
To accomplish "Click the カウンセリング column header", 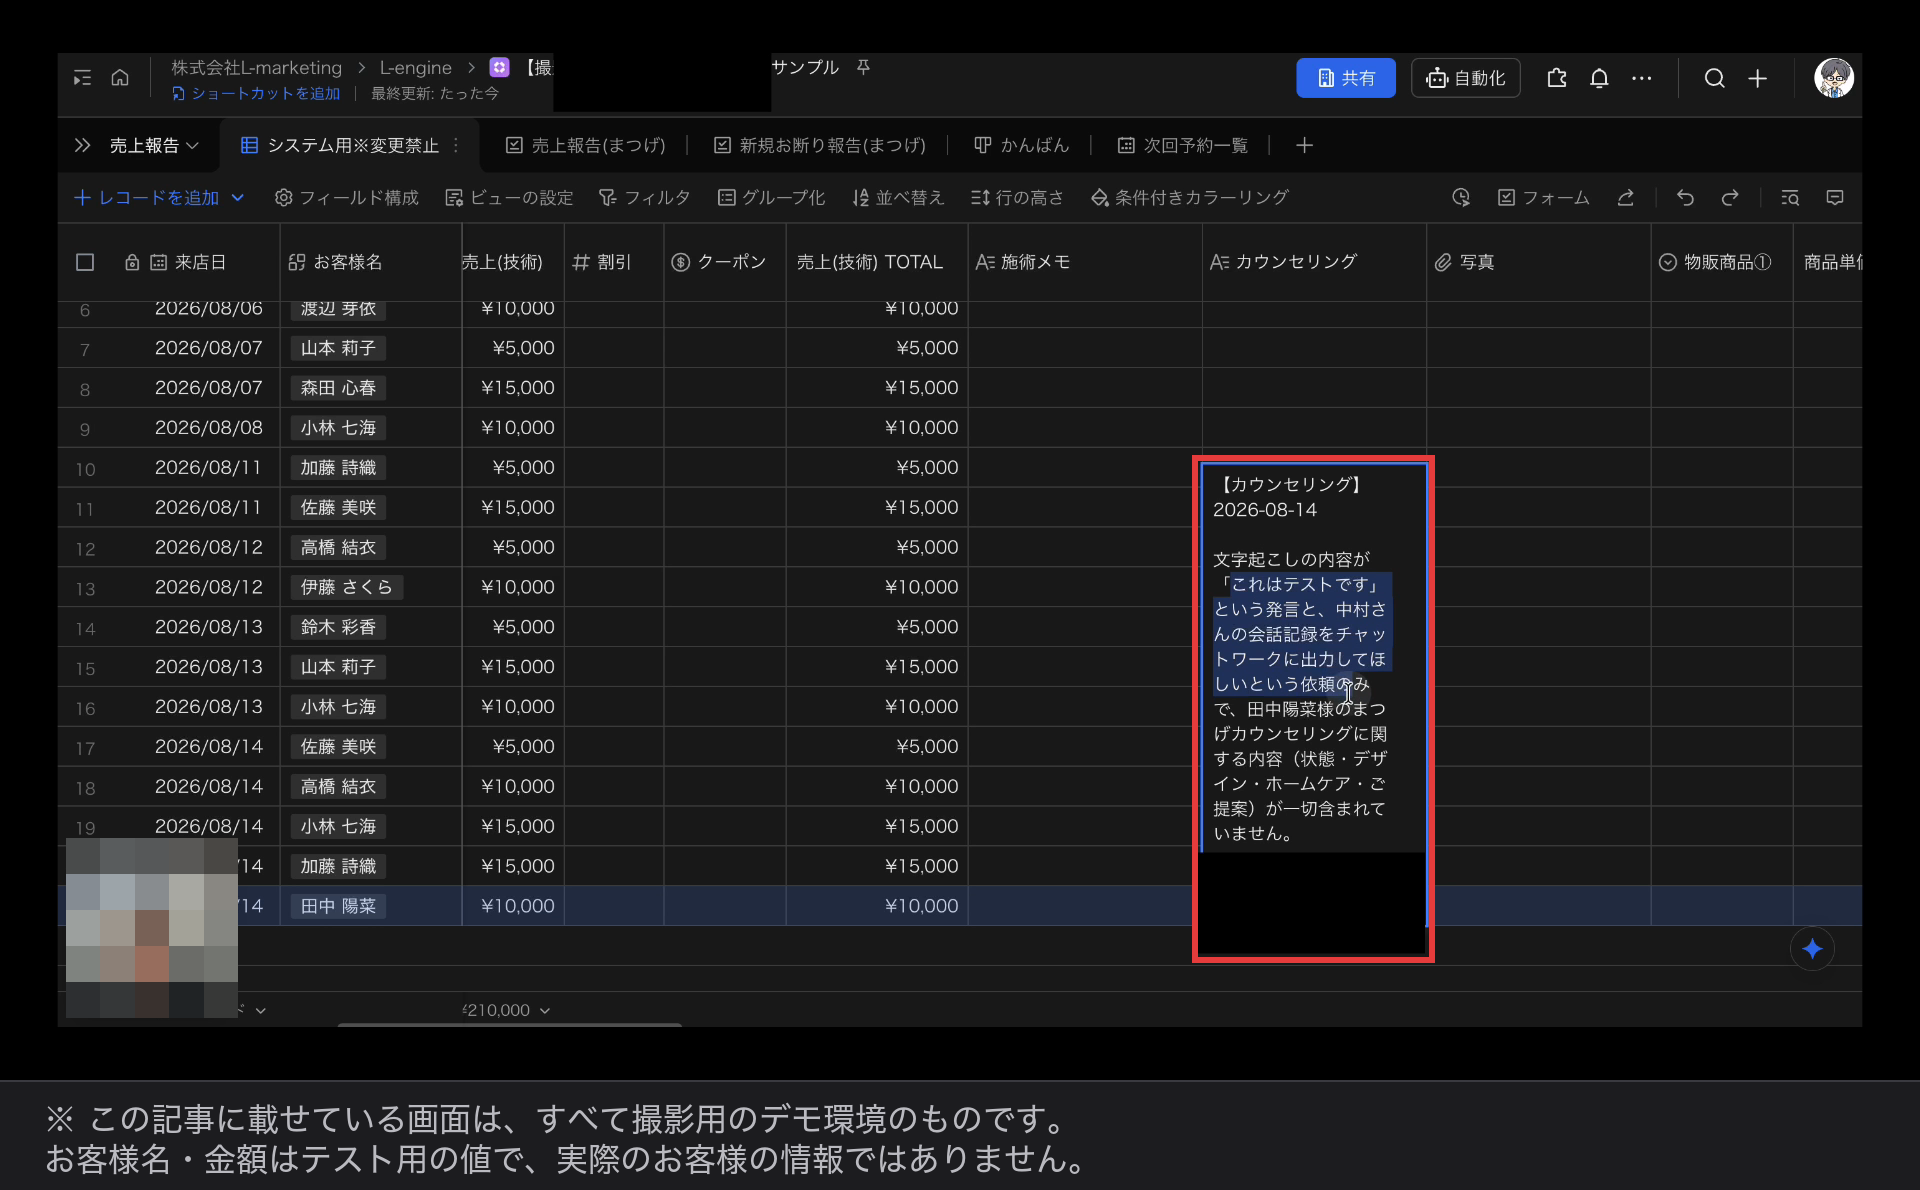I will click(1314, 262).
